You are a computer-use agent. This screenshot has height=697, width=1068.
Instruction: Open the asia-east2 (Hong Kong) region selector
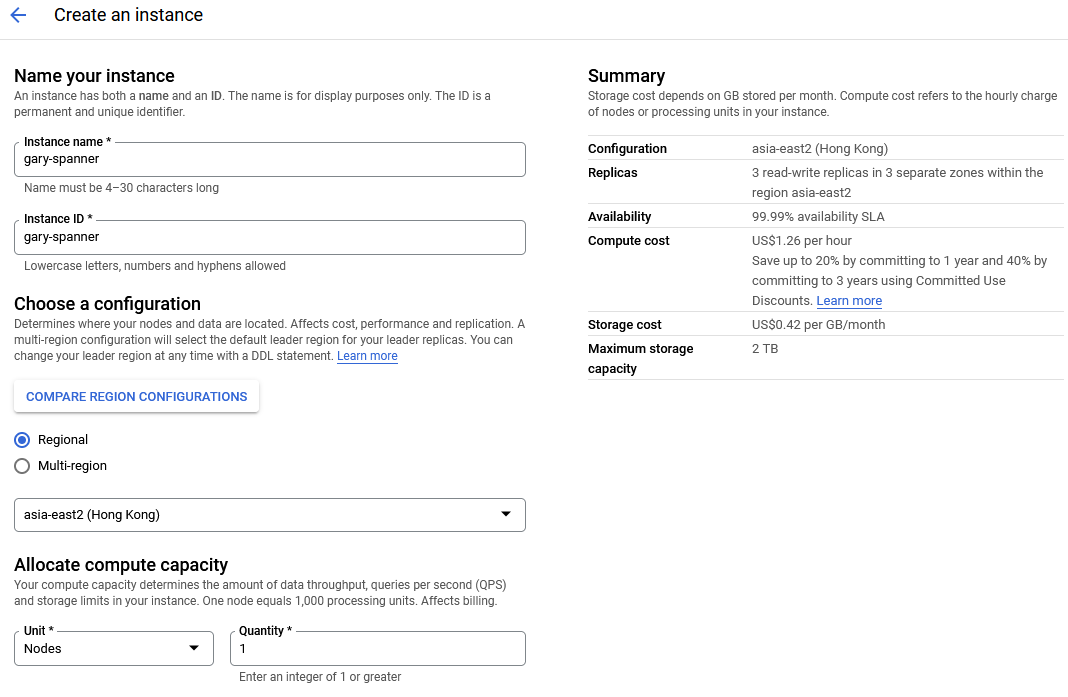pyautogui.click(x=270, y=514)
